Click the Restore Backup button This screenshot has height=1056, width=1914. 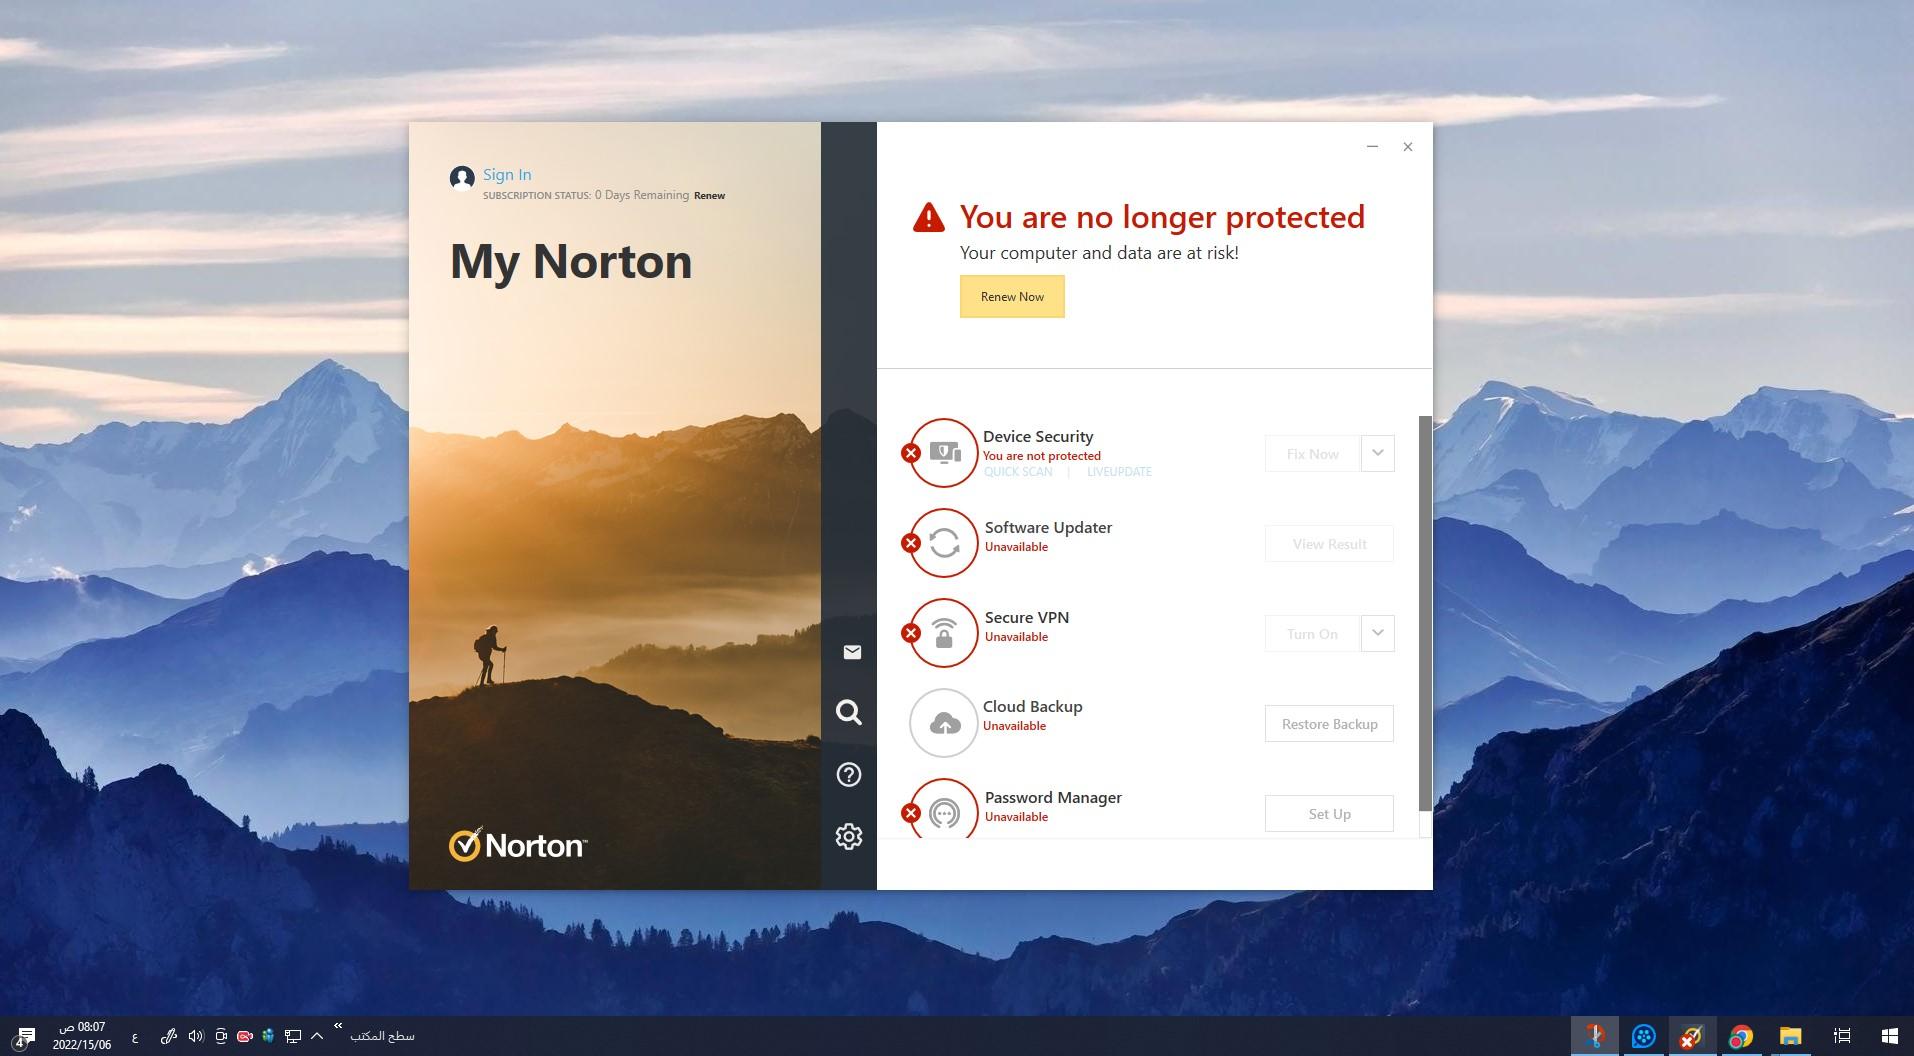point(1329,724)
